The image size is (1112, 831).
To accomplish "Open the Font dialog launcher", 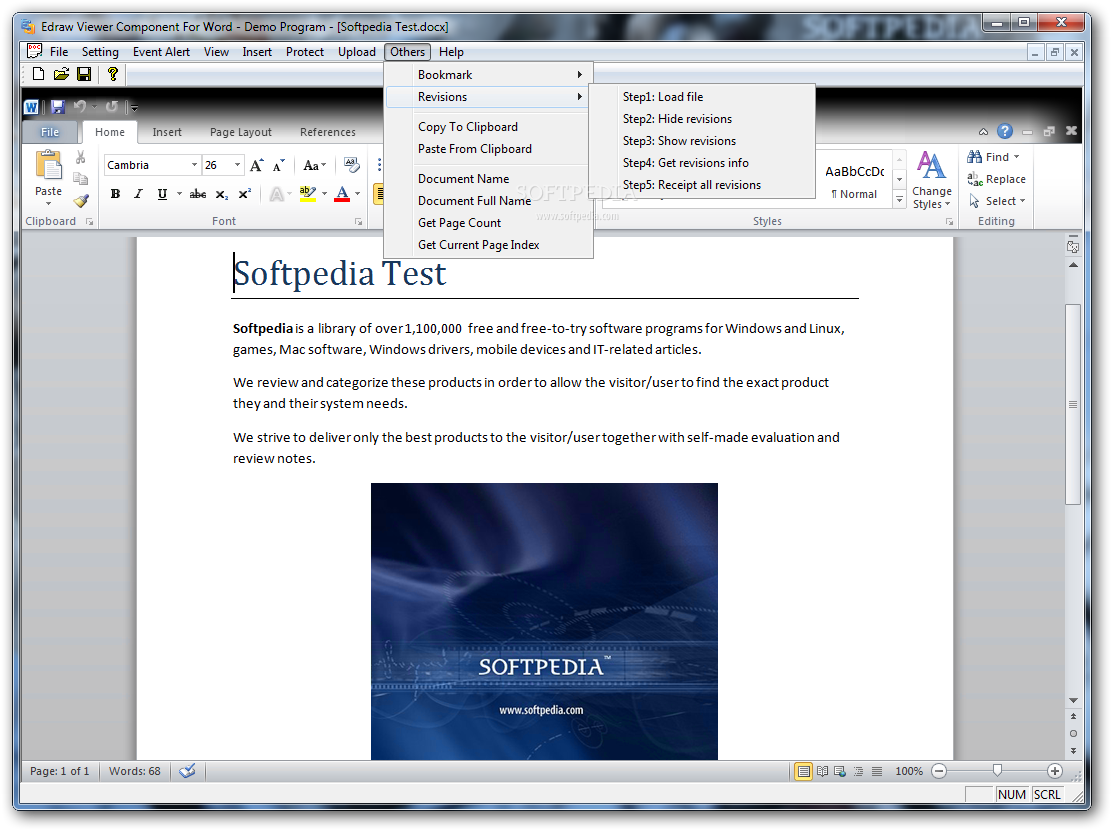I will click(x=358, y=222).
